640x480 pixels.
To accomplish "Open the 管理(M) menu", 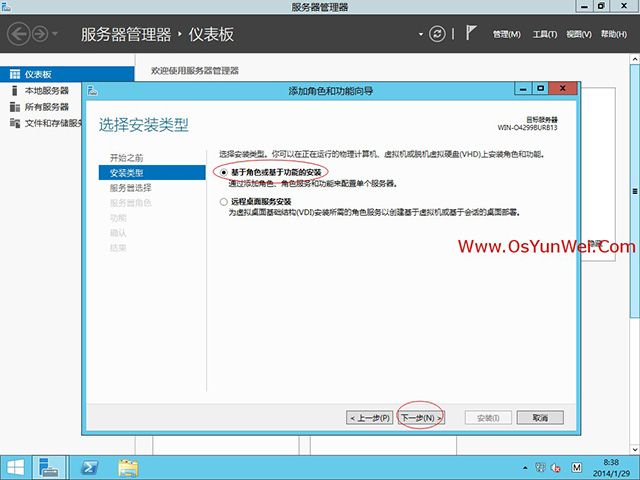I will point(507,35).
